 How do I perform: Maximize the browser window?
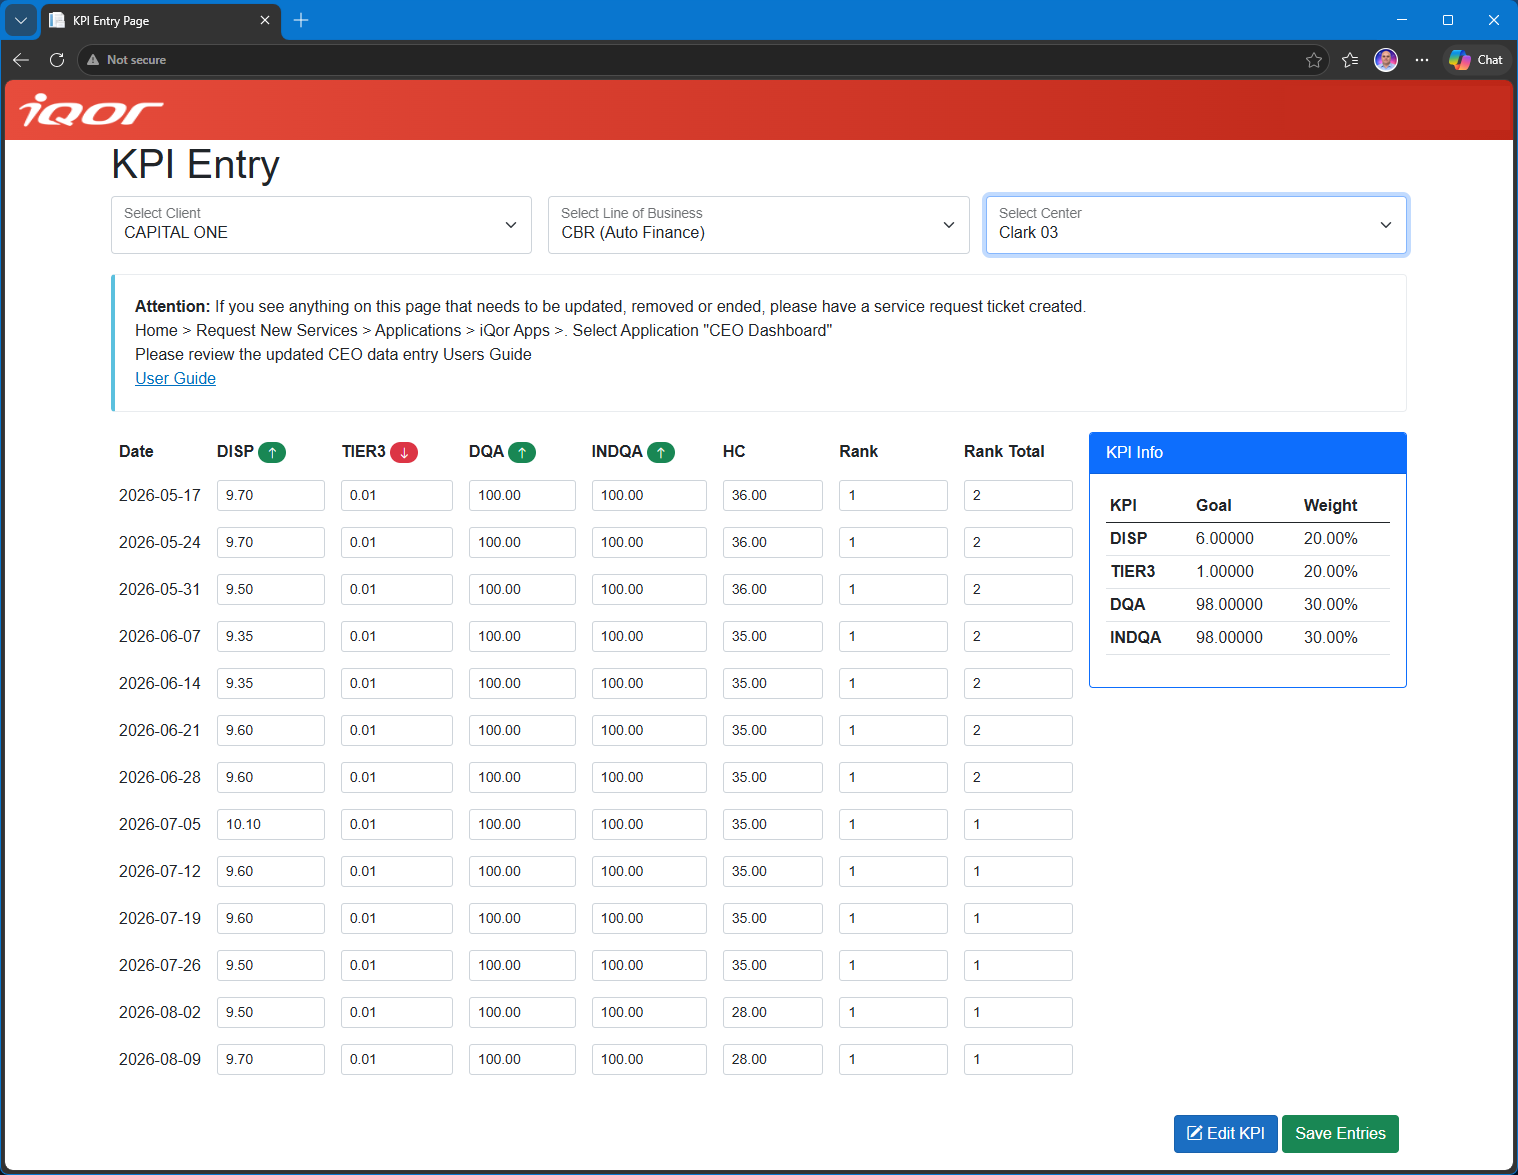pyautogui.click(x=1448, y=20)
